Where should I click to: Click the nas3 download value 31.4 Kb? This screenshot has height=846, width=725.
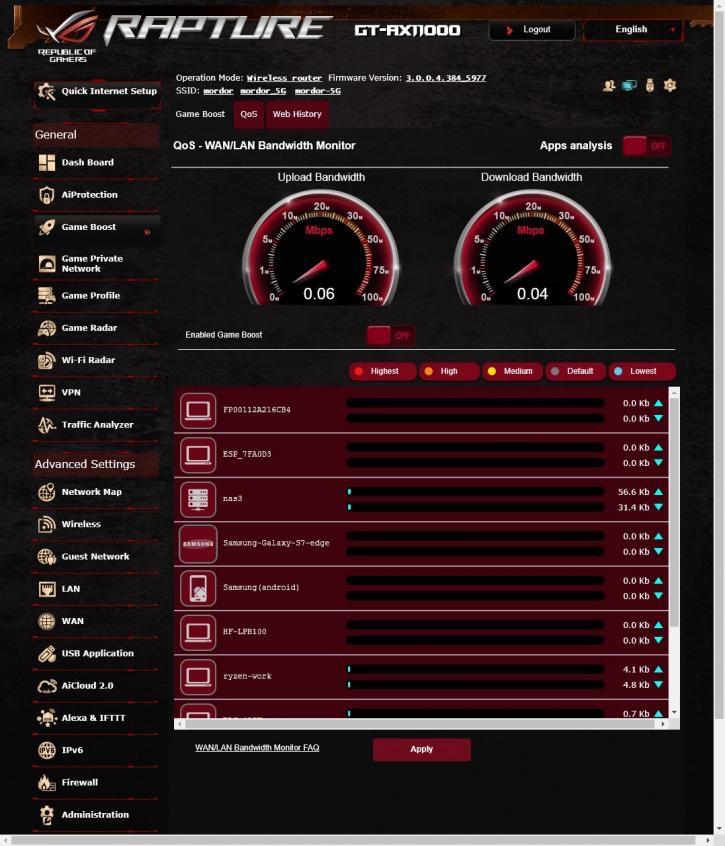(x=633, y=508)
